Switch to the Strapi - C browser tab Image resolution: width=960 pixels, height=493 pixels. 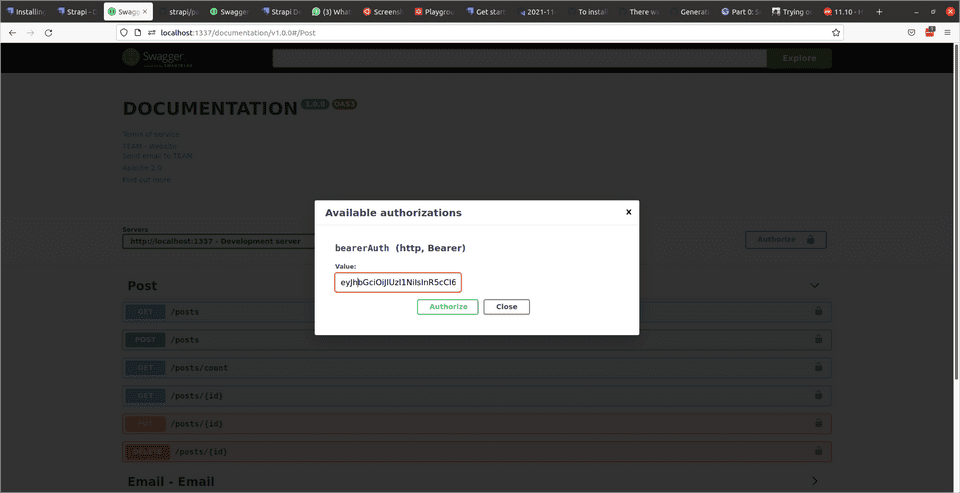(x=77, y=12)
